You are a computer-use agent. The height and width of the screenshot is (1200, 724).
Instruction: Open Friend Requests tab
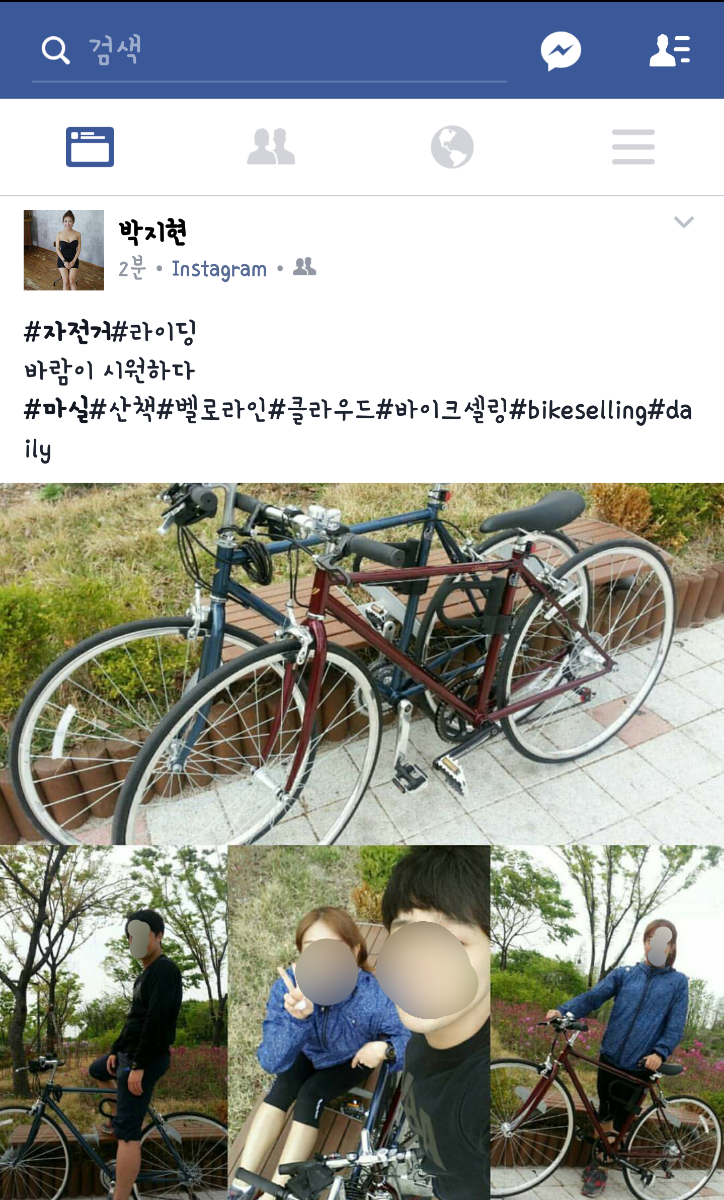(x=271, y=147)
